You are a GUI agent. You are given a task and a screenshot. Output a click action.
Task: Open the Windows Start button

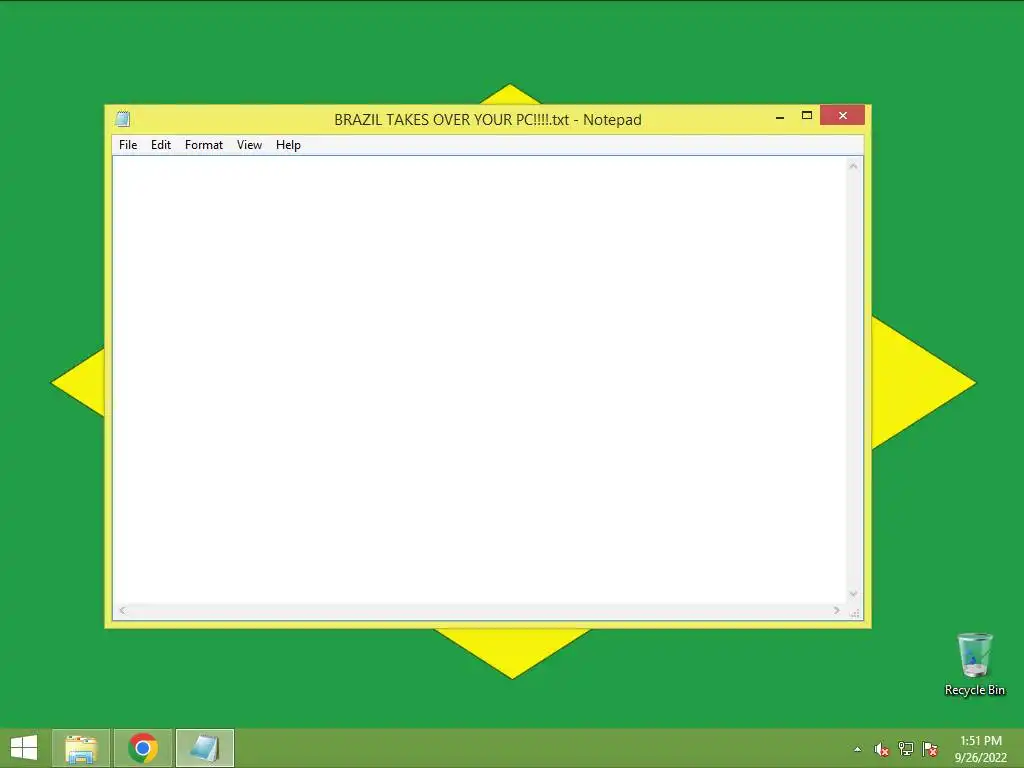click(24, 748)
